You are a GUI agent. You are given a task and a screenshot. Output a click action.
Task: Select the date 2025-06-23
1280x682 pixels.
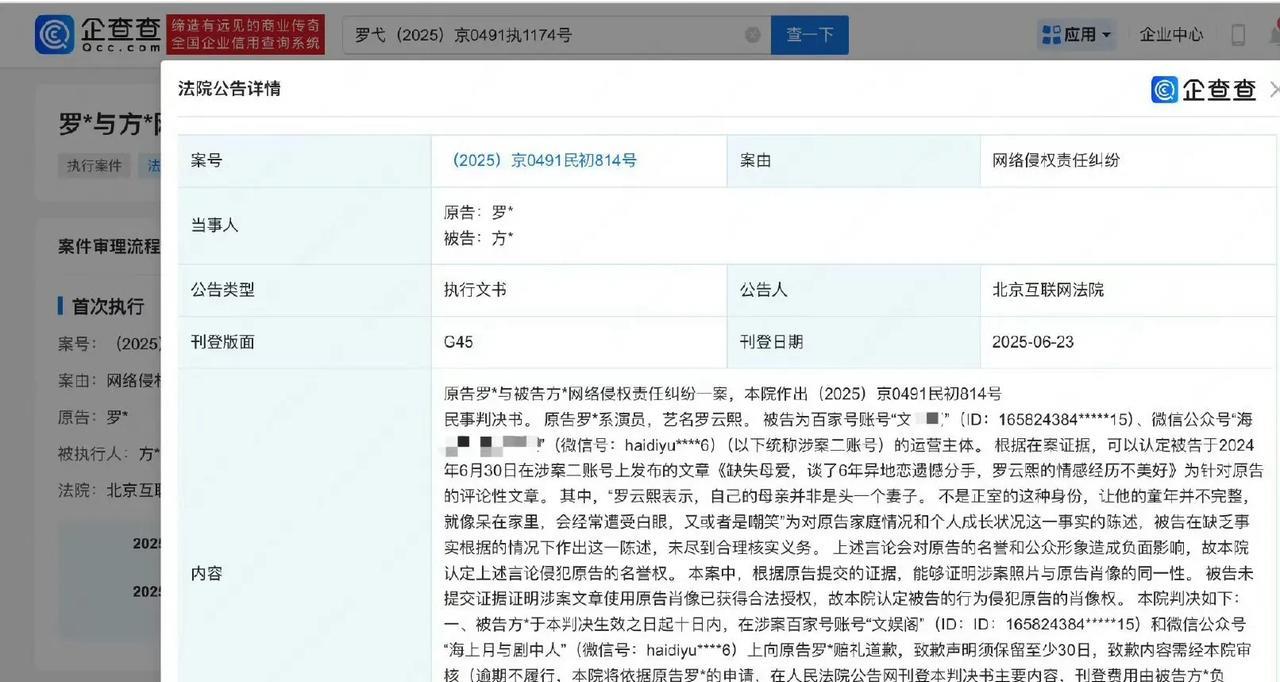tap(1033, 342)
